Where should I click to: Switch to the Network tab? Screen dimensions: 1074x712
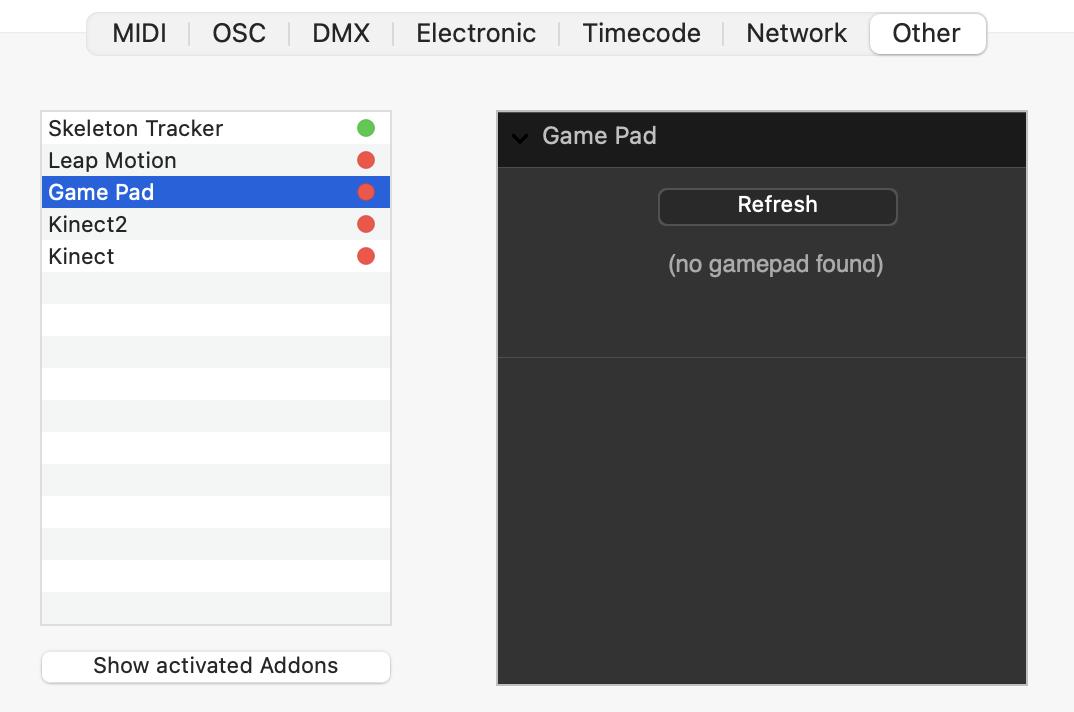[796, 33]
